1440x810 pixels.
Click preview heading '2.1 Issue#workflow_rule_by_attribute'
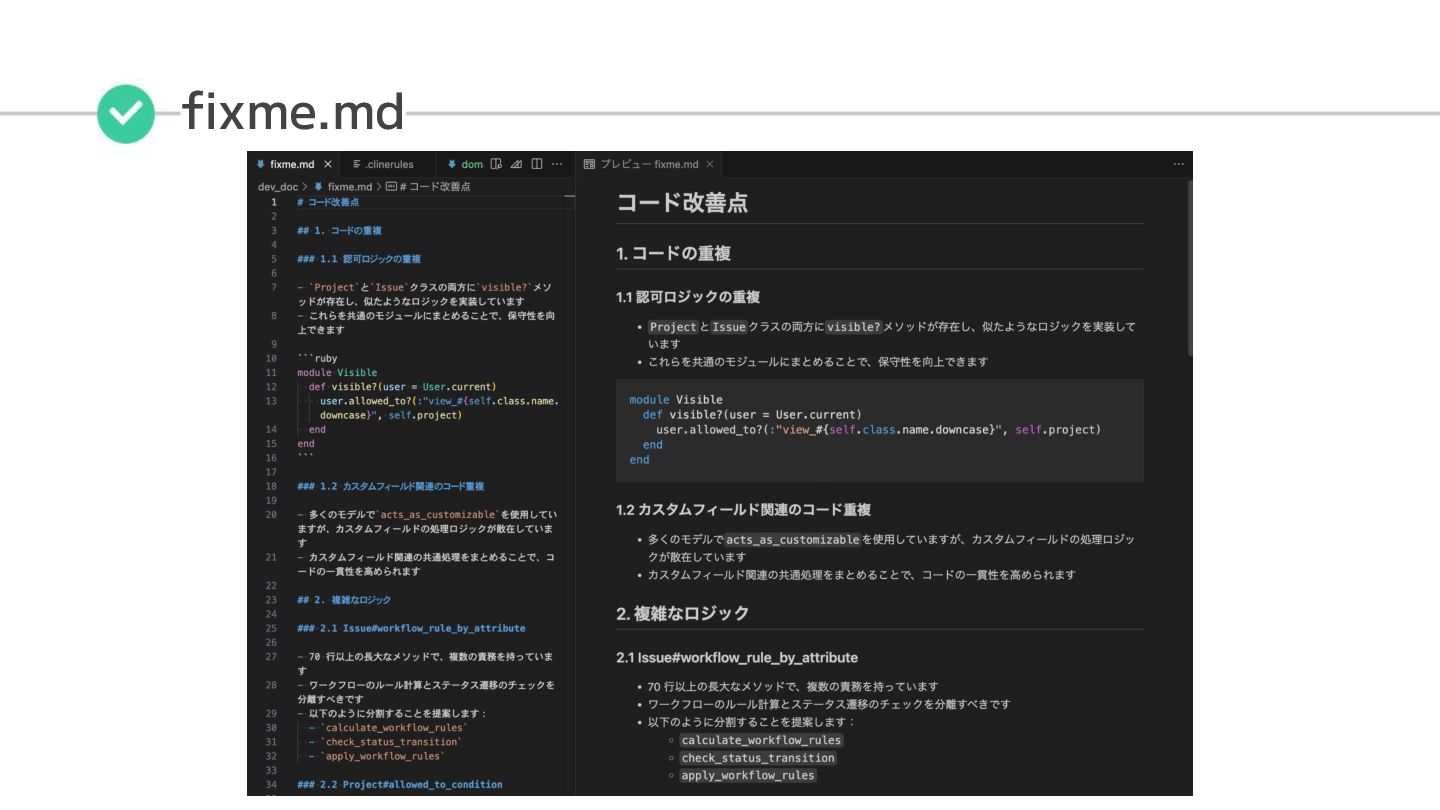coord(737,657)
